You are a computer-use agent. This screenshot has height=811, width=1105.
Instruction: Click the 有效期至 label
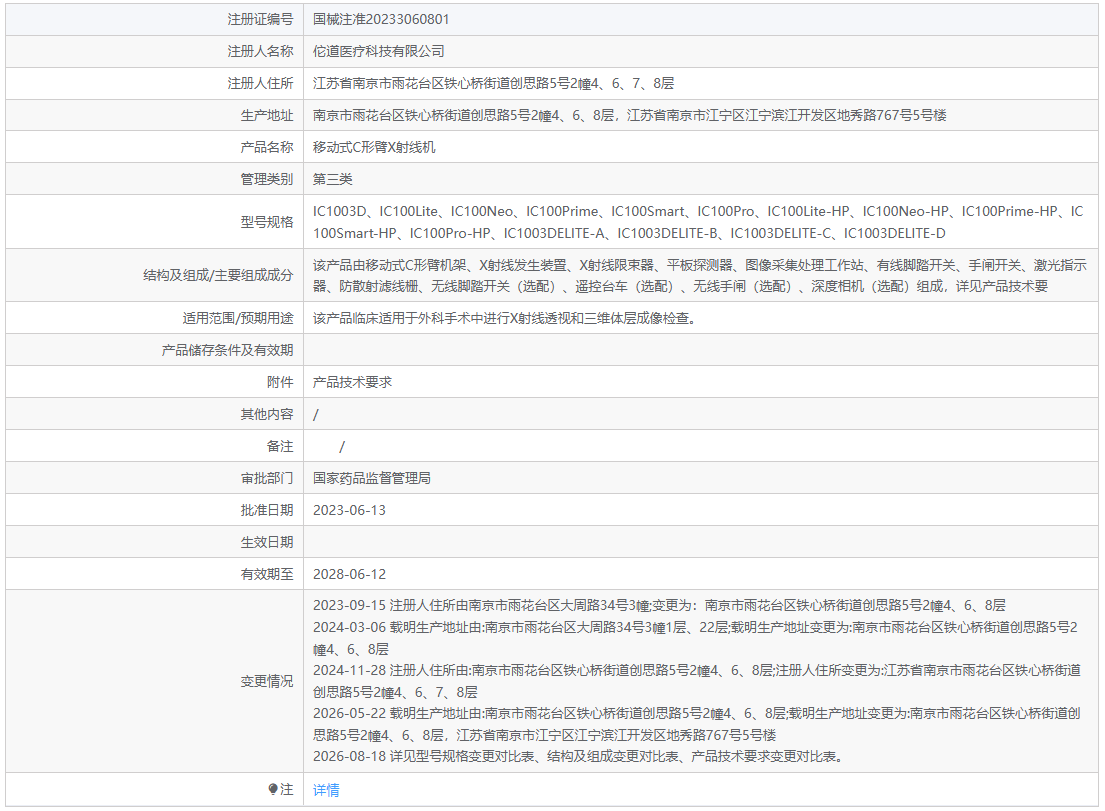[x=266, y=574]
